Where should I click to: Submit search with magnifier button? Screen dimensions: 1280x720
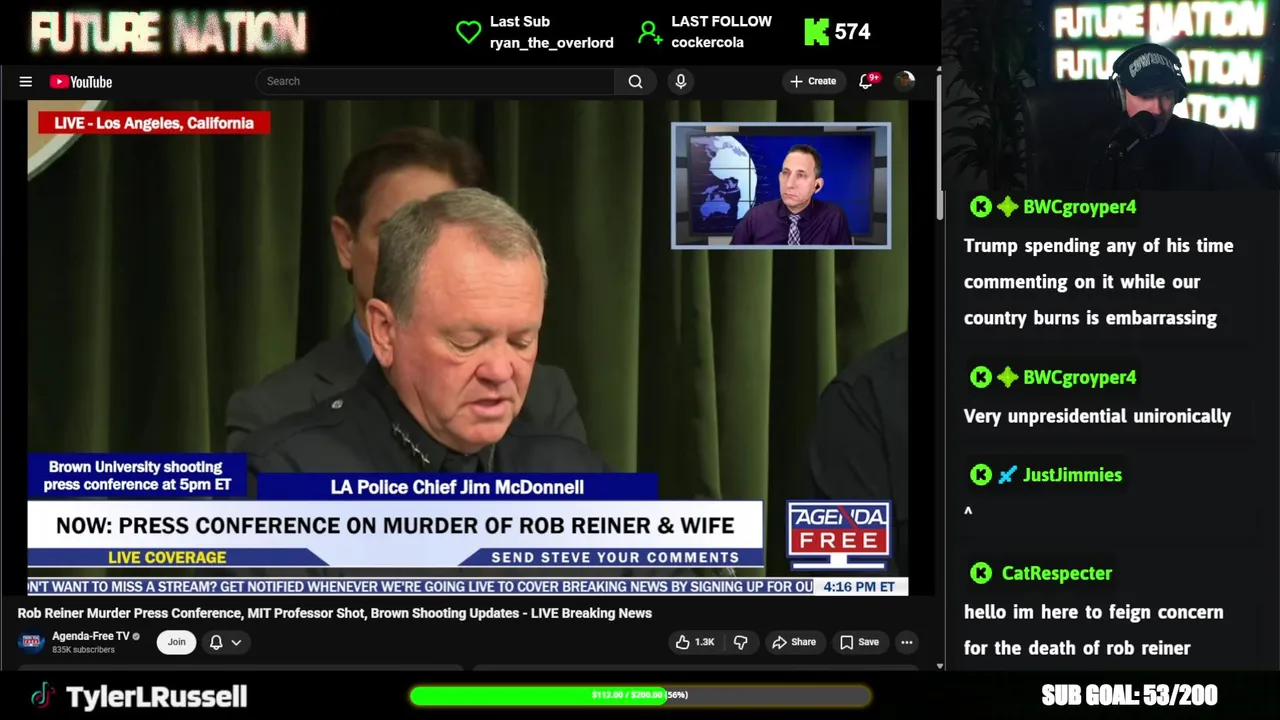coord(635,81)
